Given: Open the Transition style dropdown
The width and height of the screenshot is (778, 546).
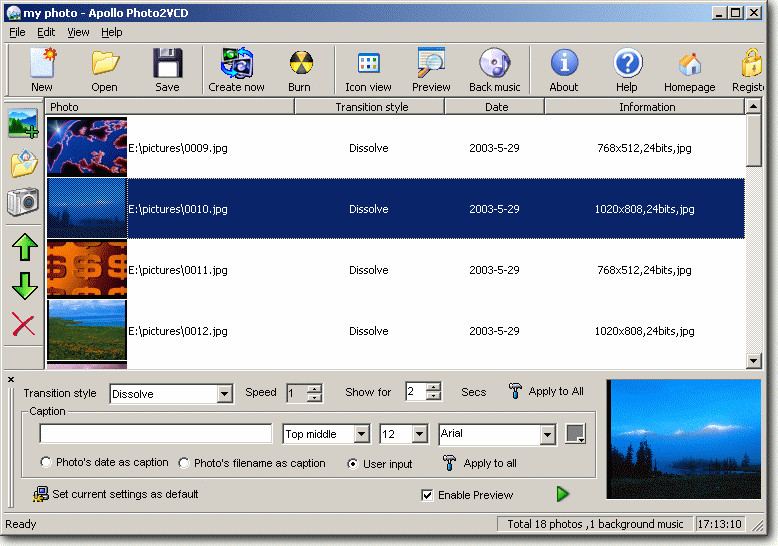Looking at the screenshot, I should (x=224, y=394).
